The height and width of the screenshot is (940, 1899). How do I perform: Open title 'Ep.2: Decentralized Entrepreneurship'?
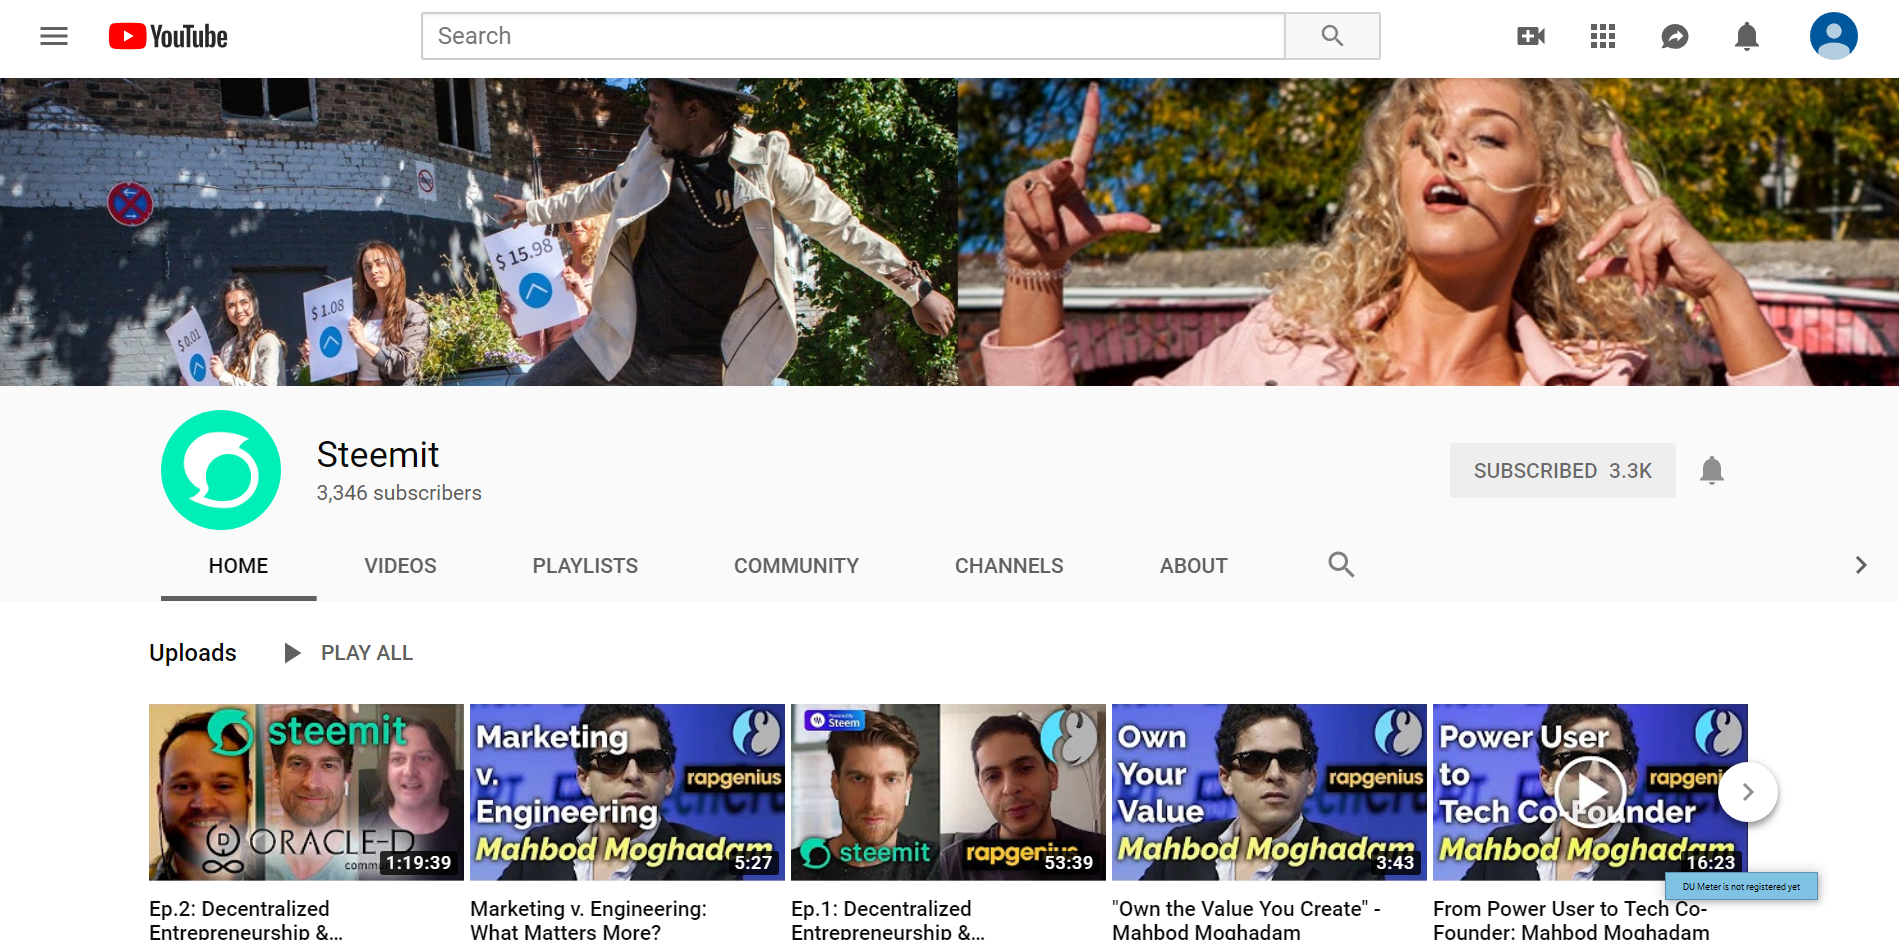coord(246,920)
